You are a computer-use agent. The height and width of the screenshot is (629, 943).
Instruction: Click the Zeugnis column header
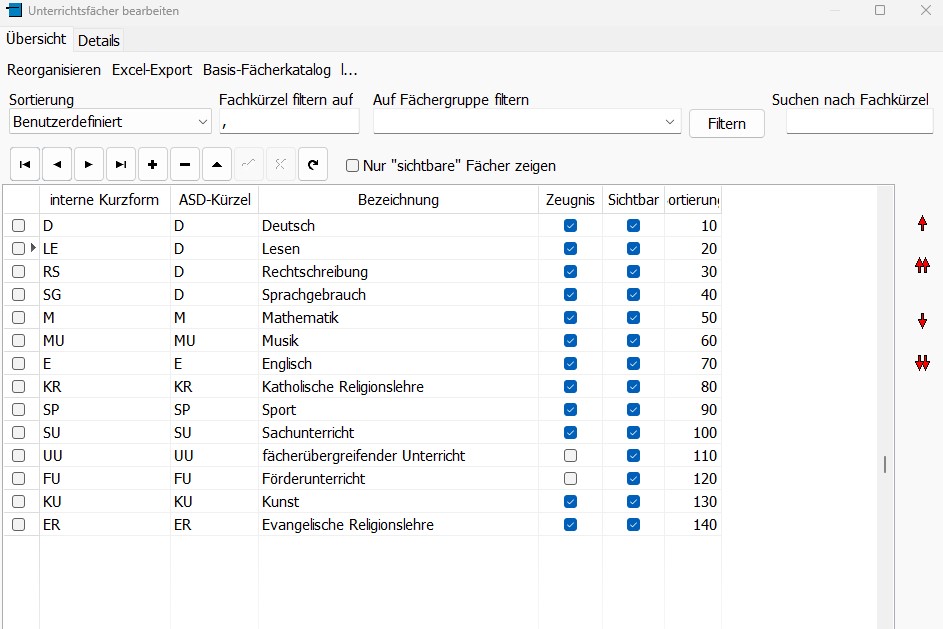570,200
